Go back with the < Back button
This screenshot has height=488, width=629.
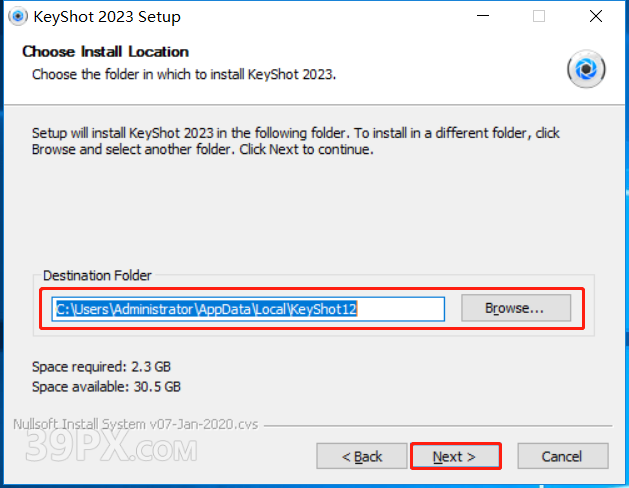(362, 456)
